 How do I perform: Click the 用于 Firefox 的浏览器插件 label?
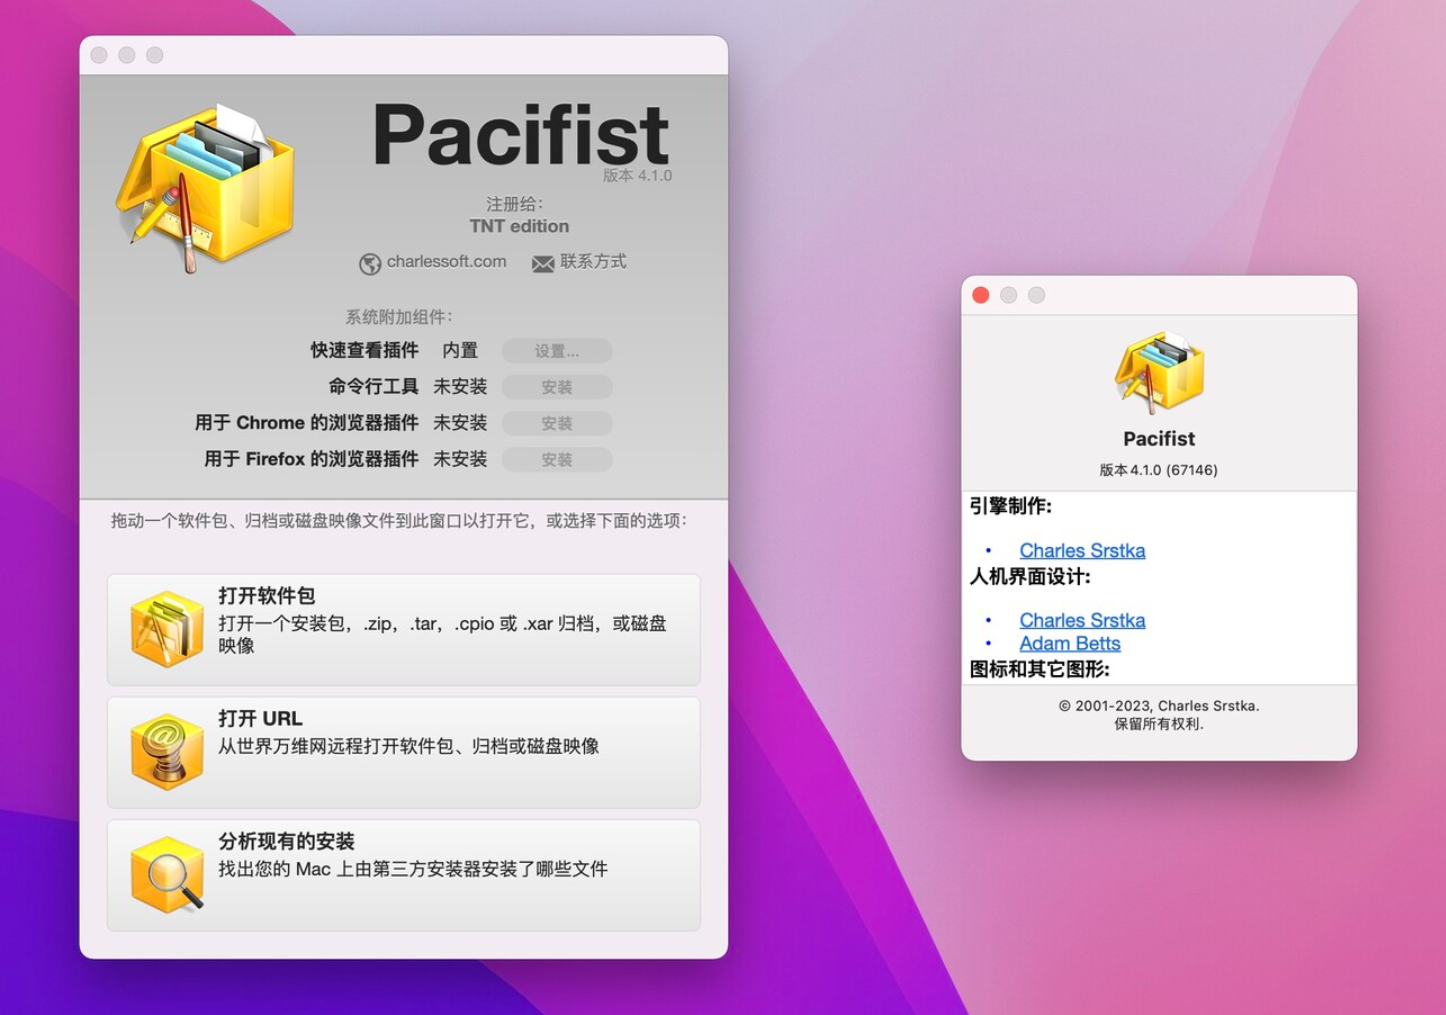pos(311,458)
